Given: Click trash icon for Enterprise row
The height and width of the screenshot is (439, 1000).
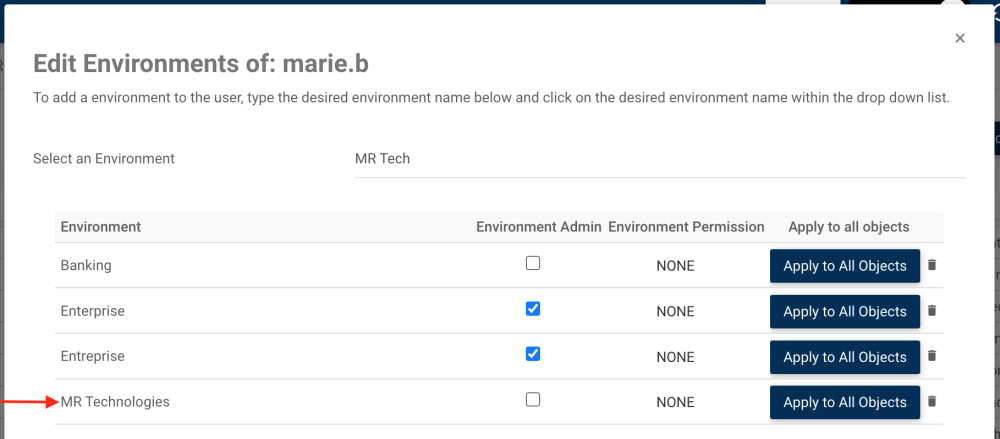Looking at the screenshot, I should click(932, 311).
